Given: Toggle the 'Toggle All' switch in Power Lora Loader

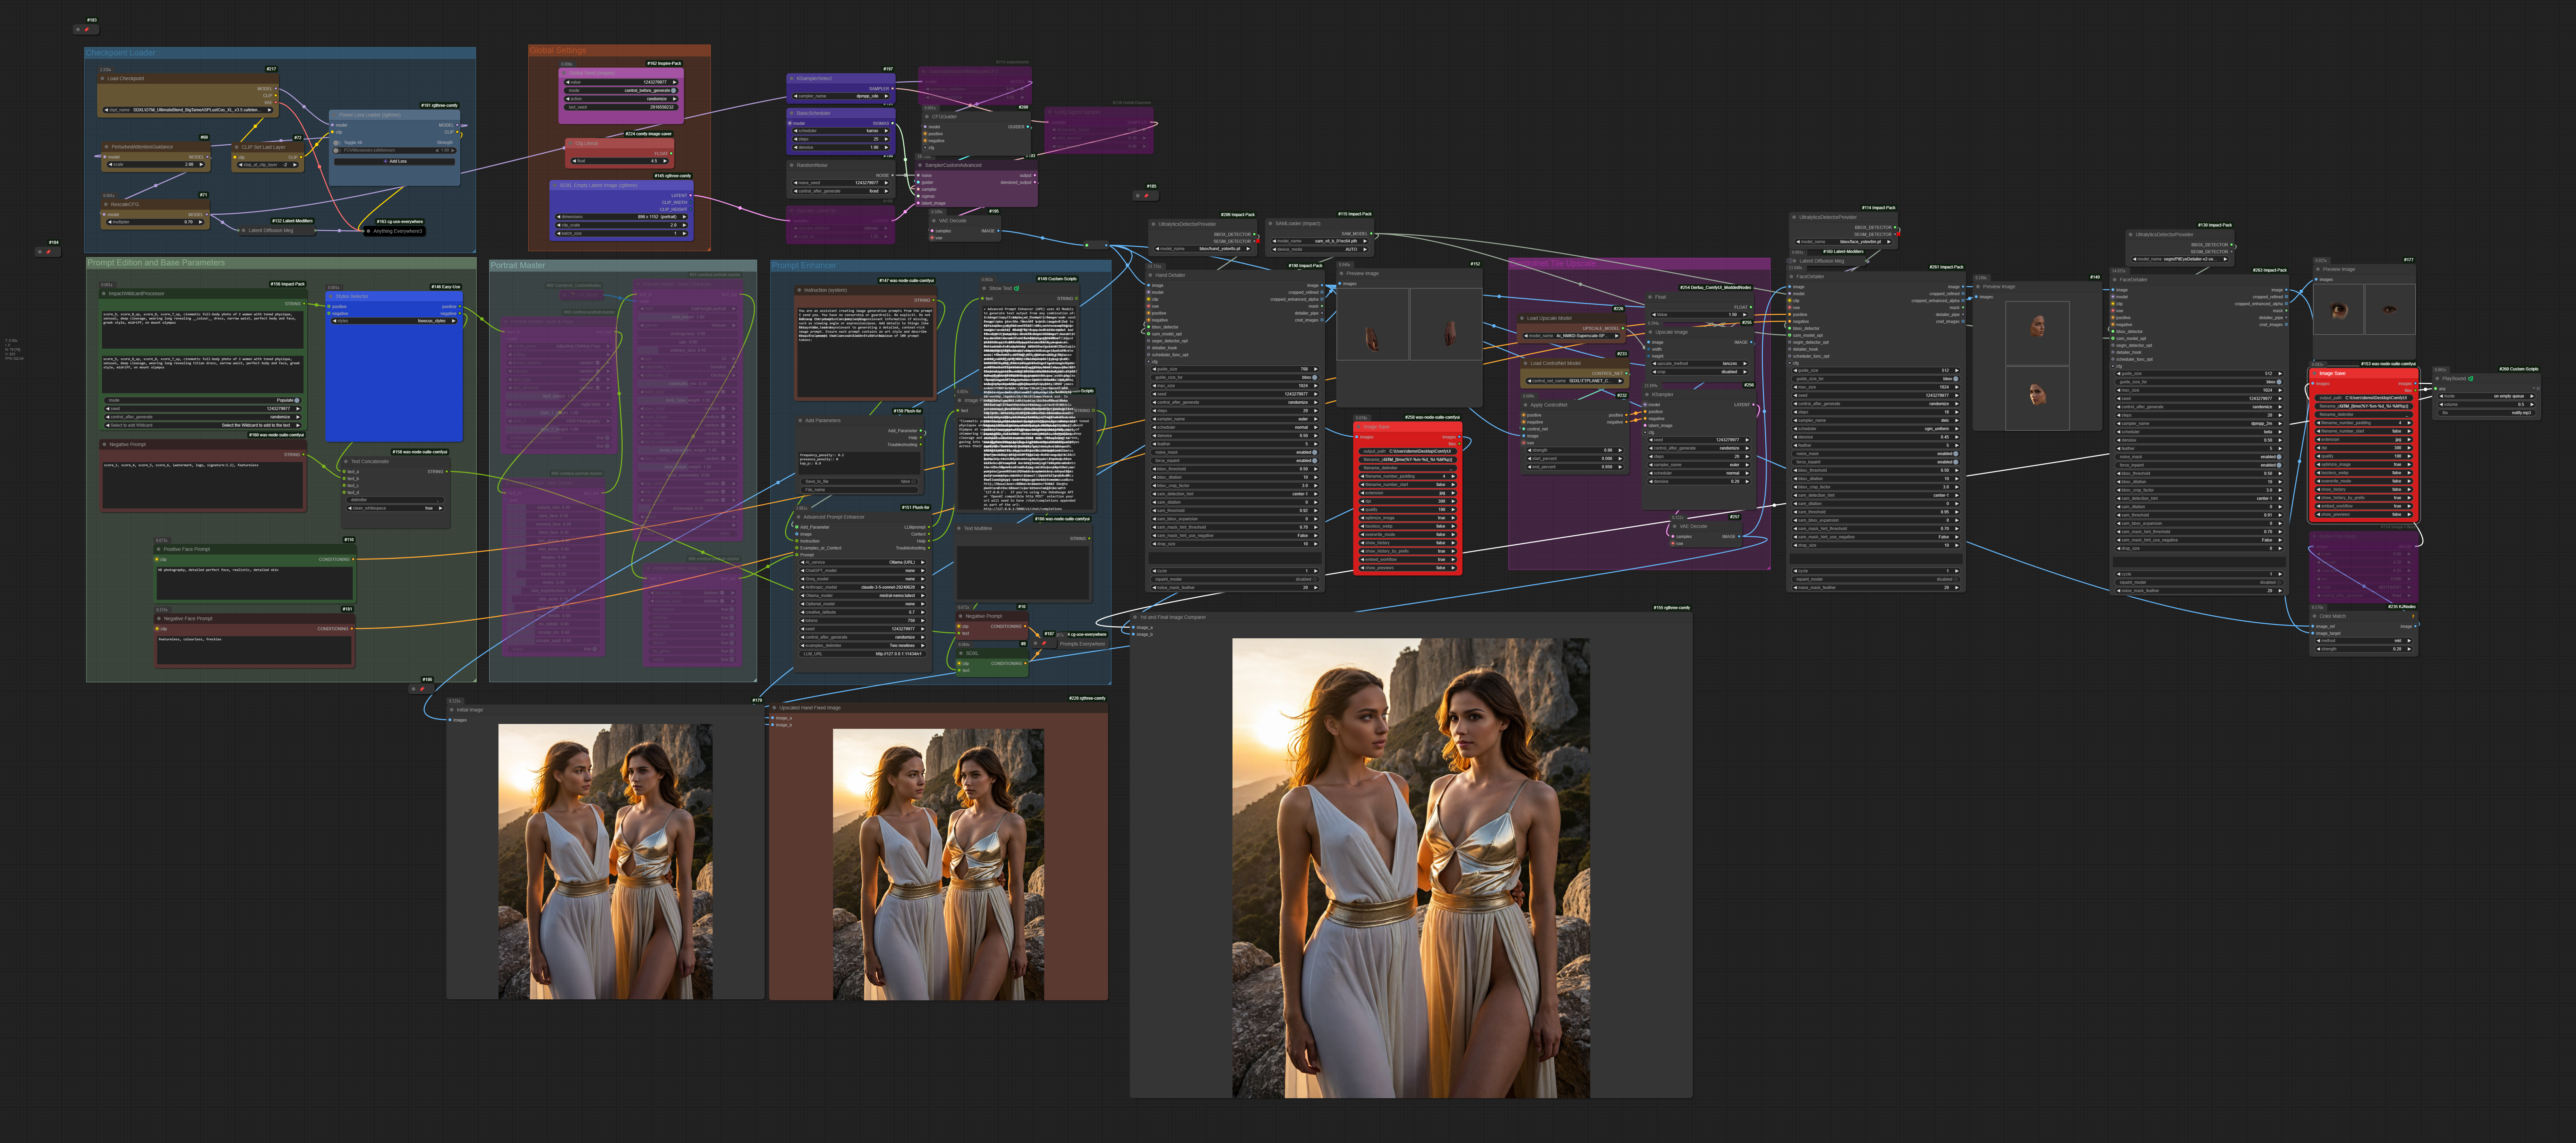Looking at the screenshot, I should (337, 143).
